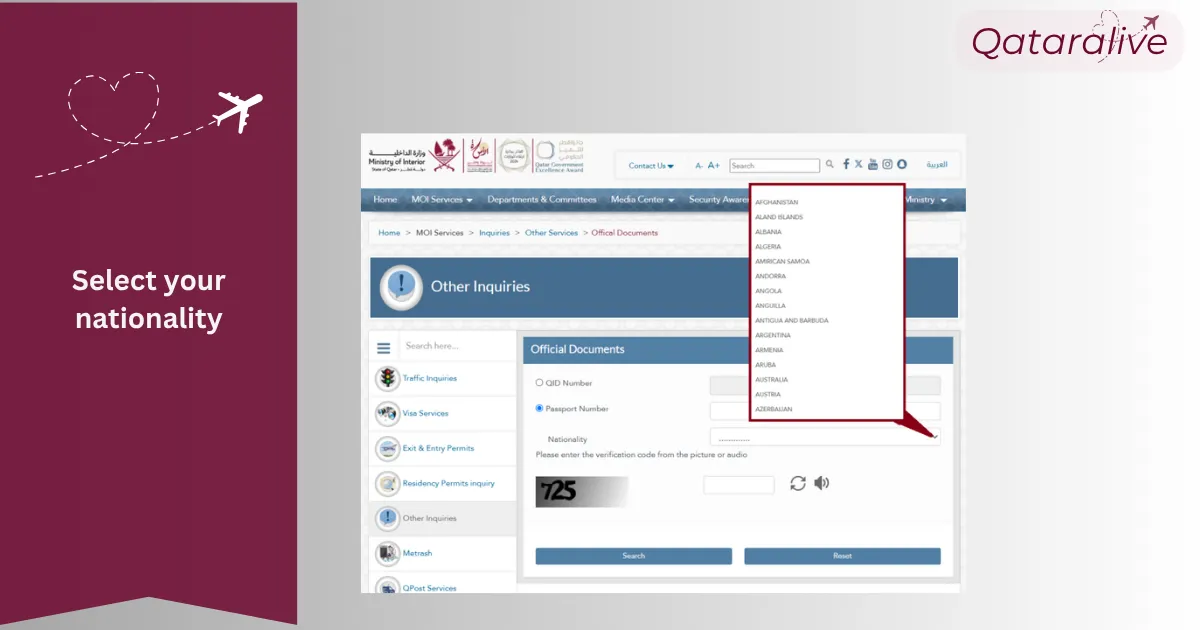The image size is (1200, 630).
Task: Select the Passport Number radio button
Action: [539, 408]
